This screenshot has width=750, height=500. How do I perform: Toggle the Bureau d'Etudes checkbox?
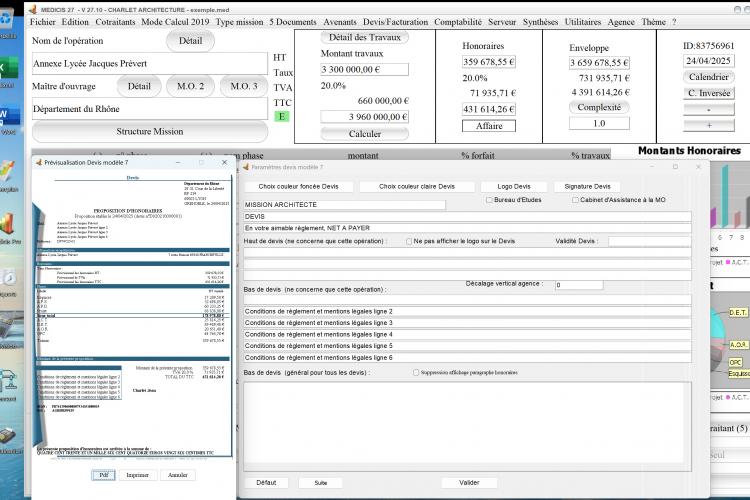[x=489, y=200]
